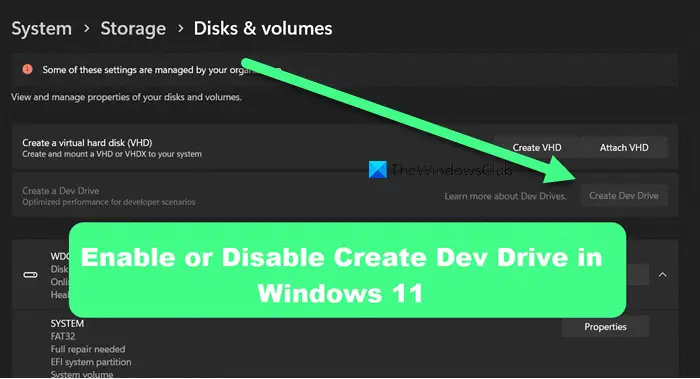This screenshot has width=700, height=379.
Task: Select the 'Create a Dev Drive' label
Action: tap(61, 191)
